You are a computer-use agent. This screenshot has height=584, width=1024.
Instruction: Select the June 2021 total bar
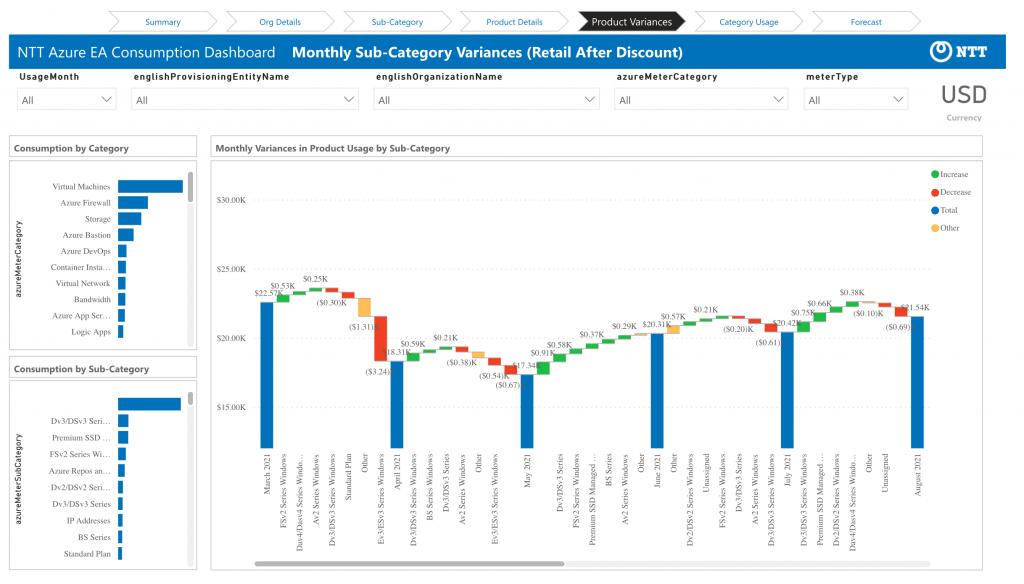[x=657, y=391]
